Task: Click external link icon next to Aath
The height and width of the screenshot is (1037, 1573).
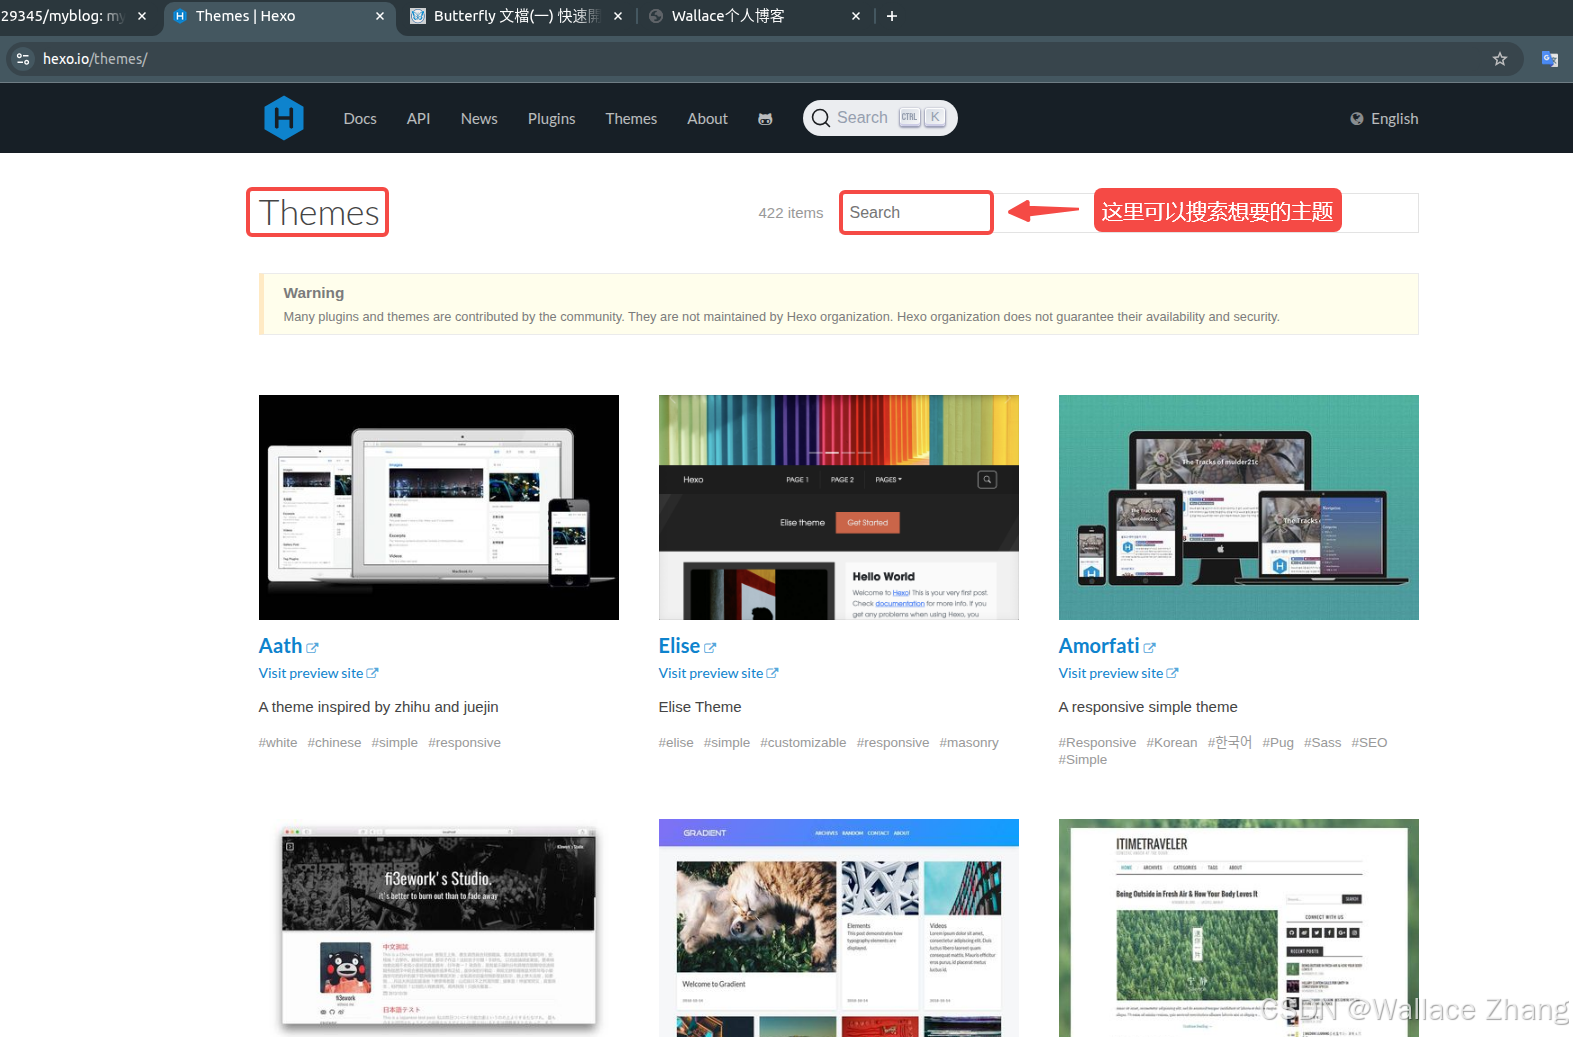Action: [x=312, y=648]
